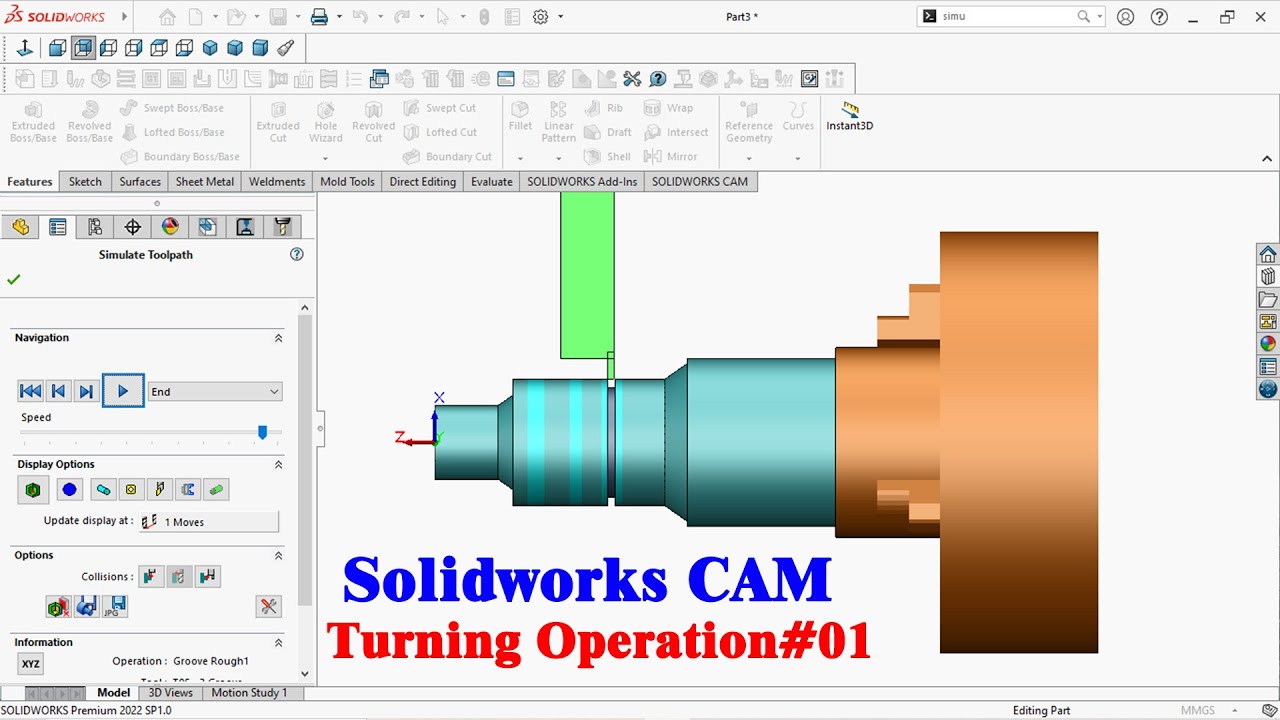Toggle the green pill display option

point(216,490)
